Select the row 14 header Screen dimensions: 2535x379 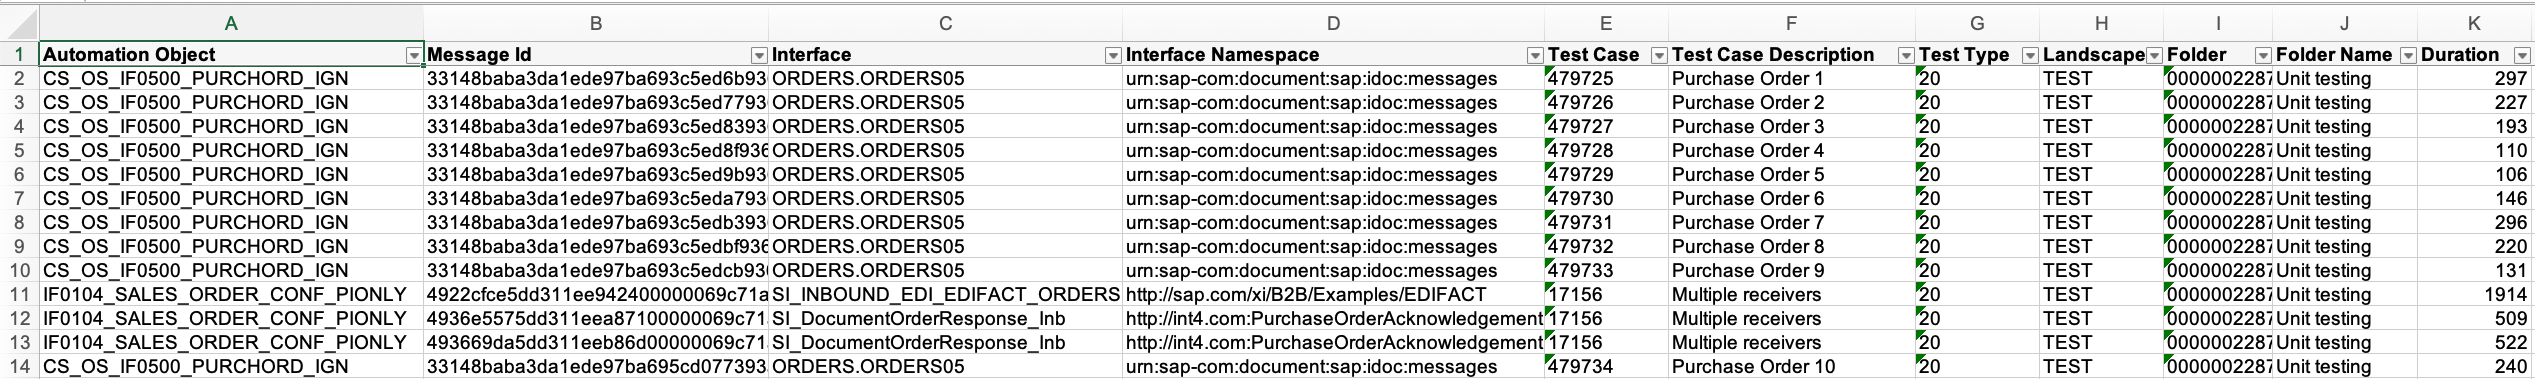pyautogui.click(x=19, y=367)
